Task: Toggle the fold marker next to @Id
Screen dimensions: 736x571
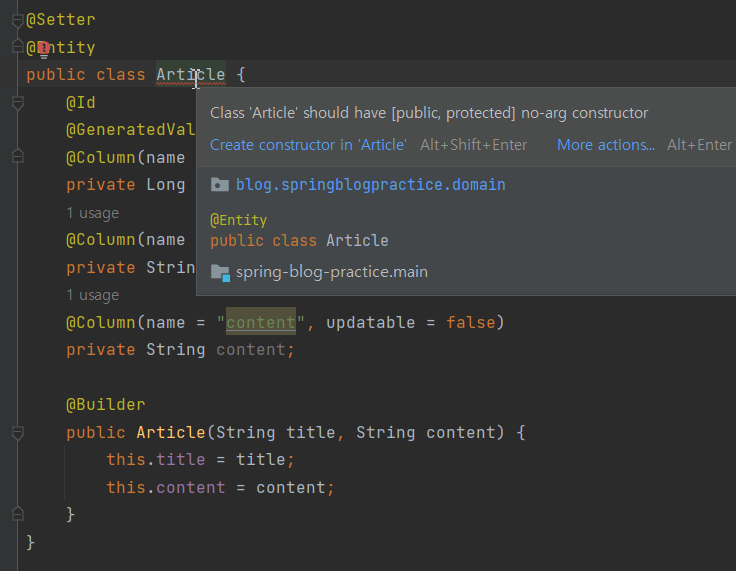Action: [x=17, y=103]
